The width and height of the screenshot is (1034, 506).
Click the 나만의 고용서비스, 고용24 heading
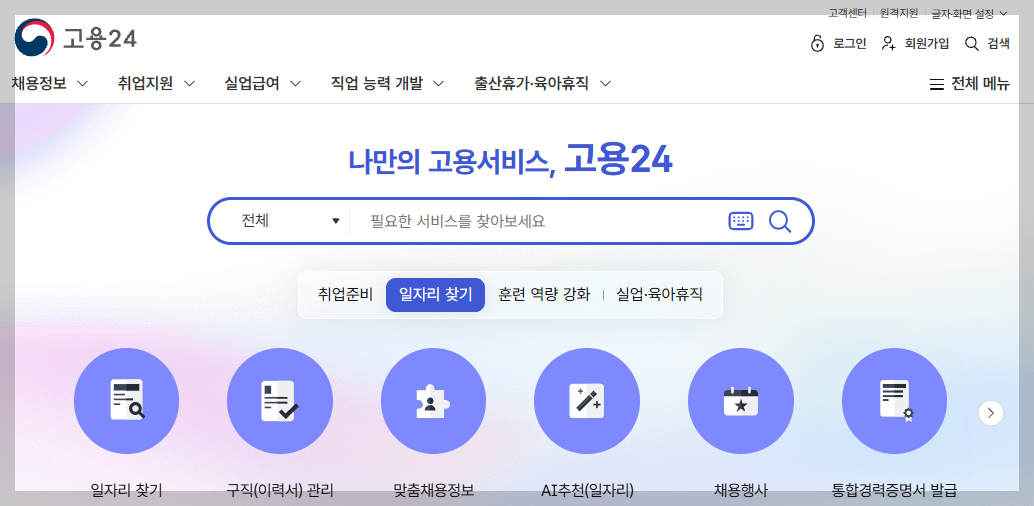(x=510, y=161)
